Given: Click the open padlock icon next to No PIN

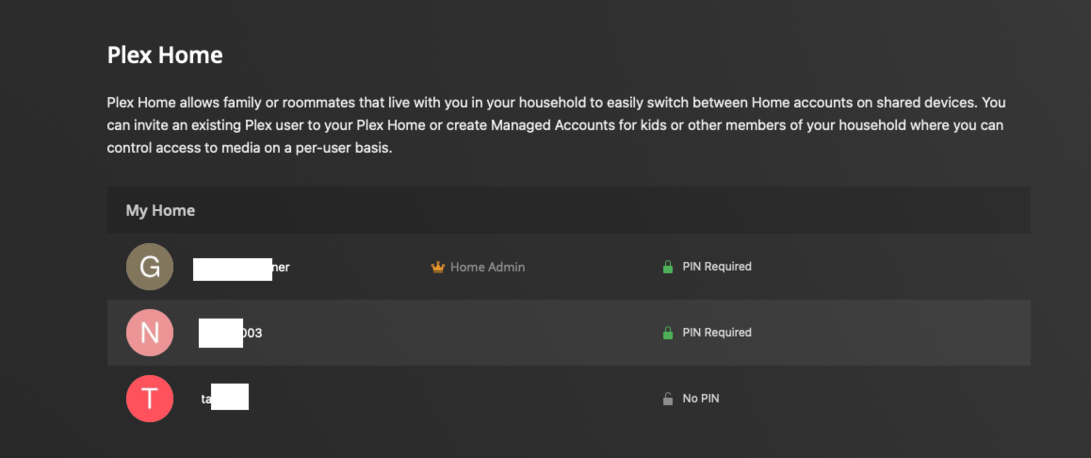Looking at the screenshot, I should pos(667,399).
